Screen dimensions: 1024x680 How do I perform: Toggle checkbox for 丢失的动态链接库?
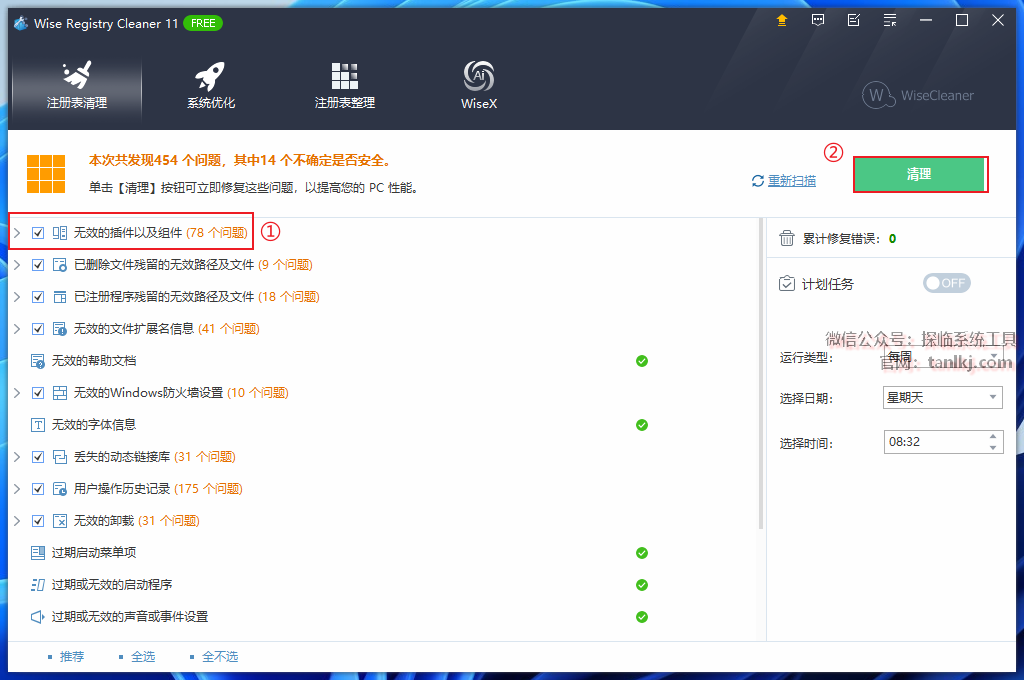(x=38, y=457)
